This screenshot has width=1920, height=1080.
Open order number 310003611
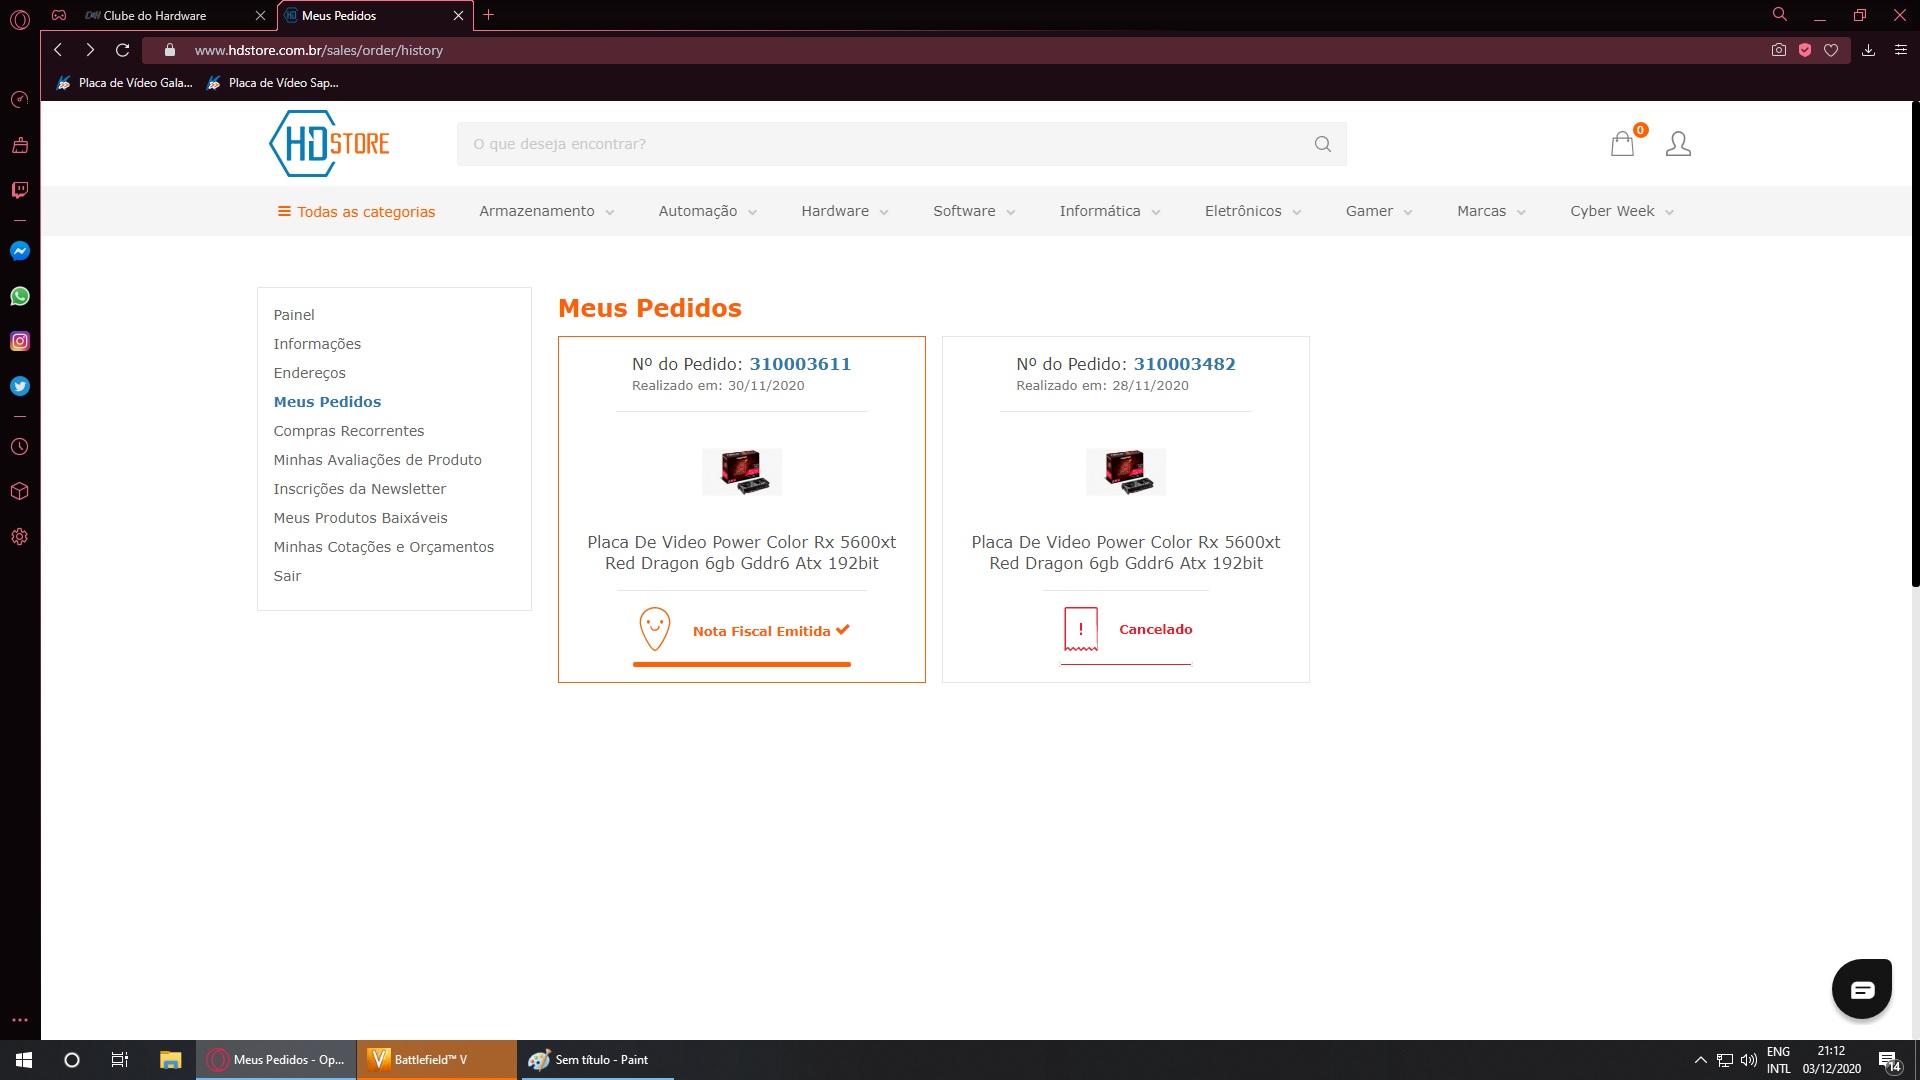pos(800,364)
